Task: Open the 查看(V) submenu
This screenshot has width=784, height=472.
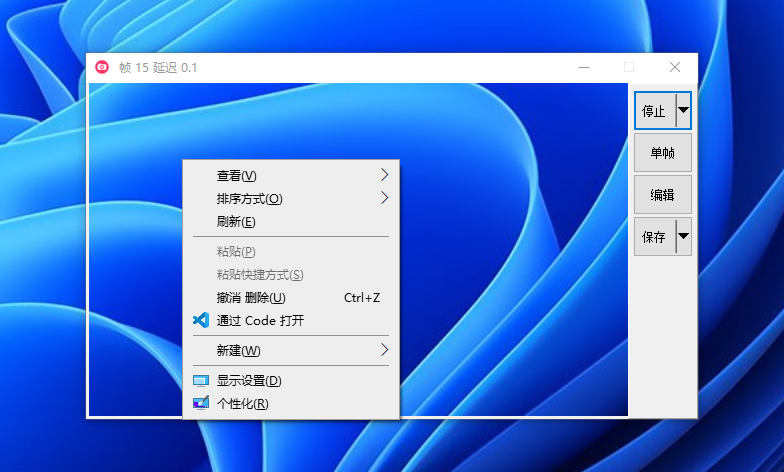Action: [291, 176]
